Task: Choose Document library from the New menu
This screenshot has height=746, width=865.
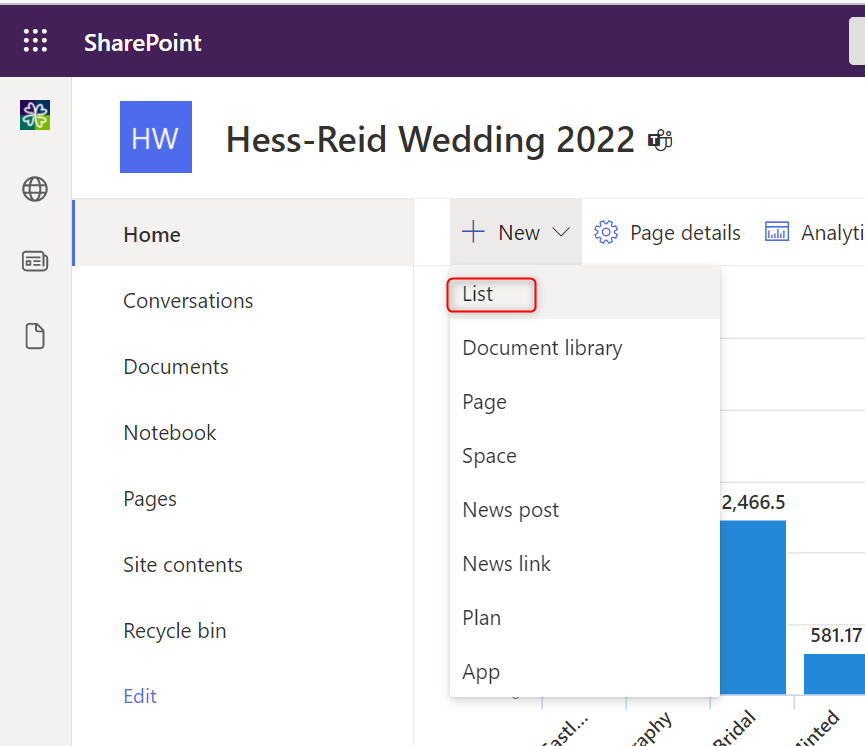Action: tap(585, 348)
